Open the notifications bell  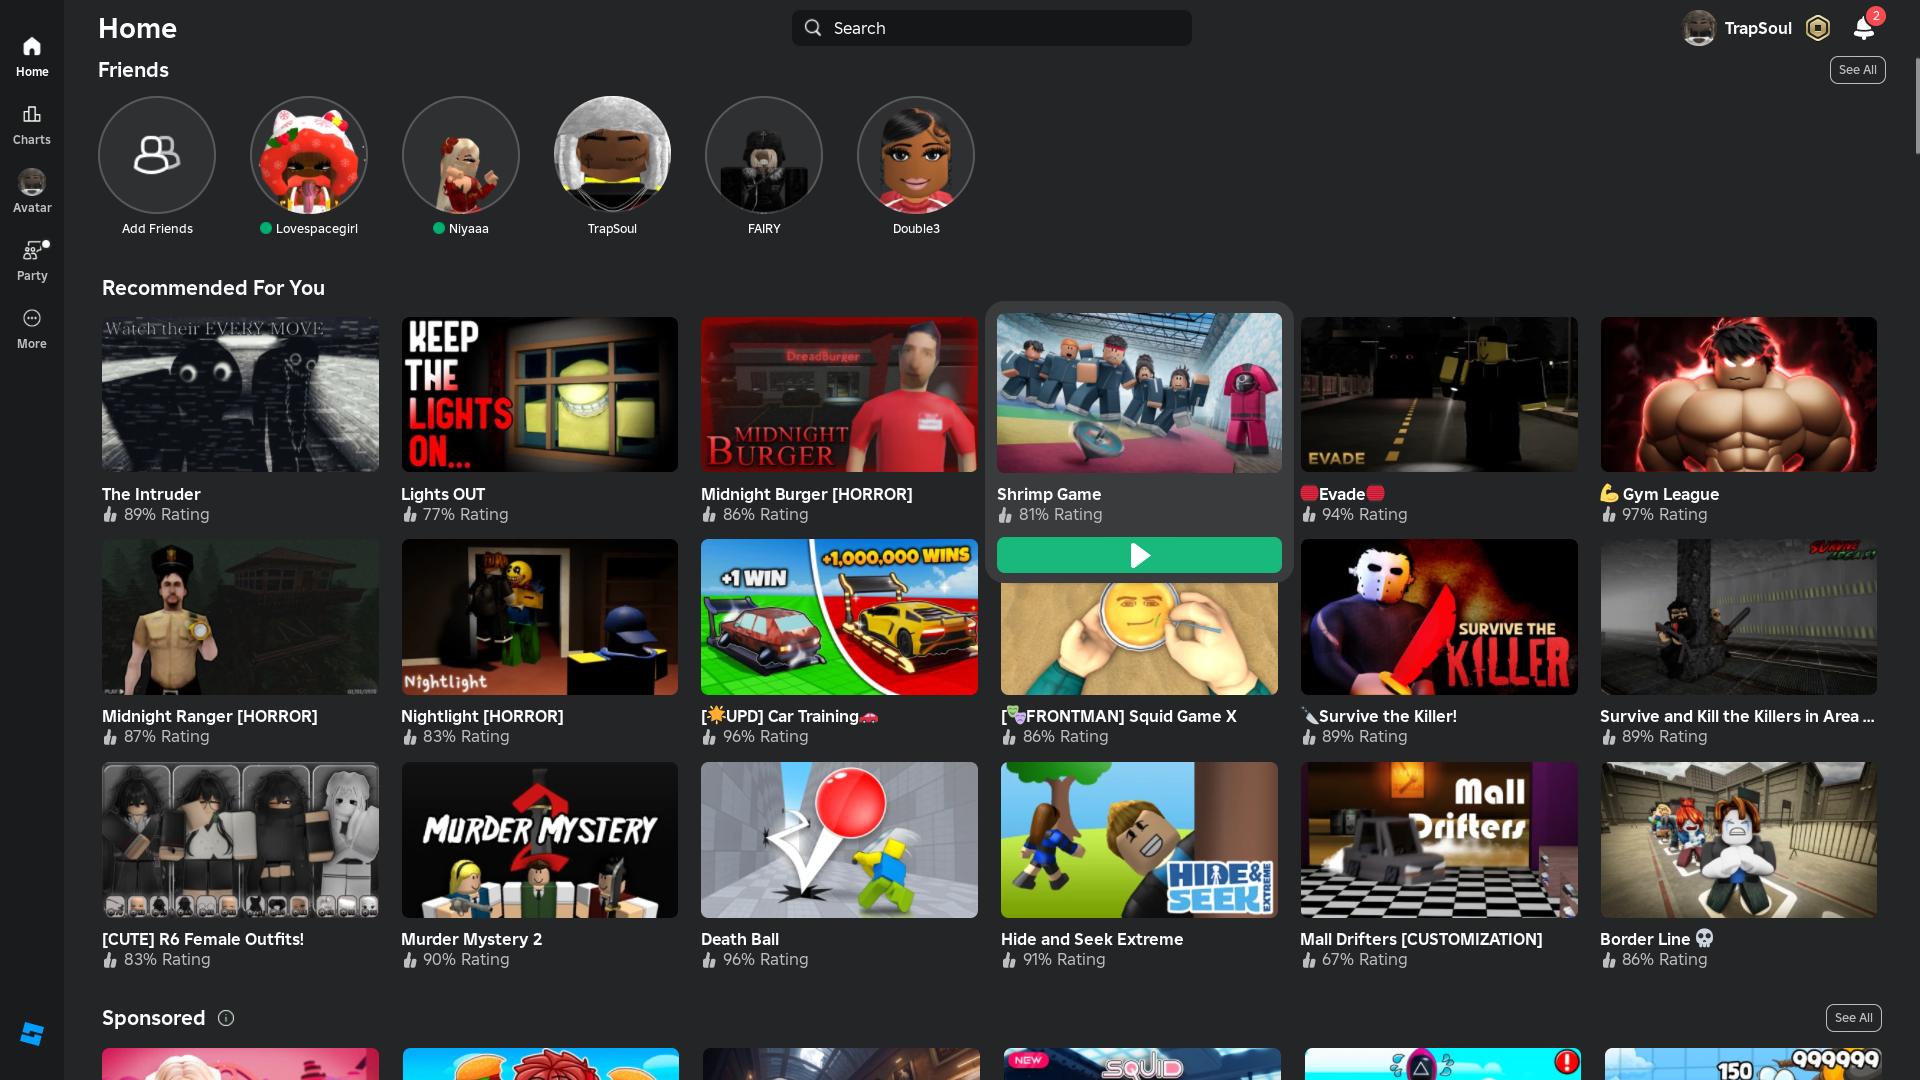point(1864,28)
